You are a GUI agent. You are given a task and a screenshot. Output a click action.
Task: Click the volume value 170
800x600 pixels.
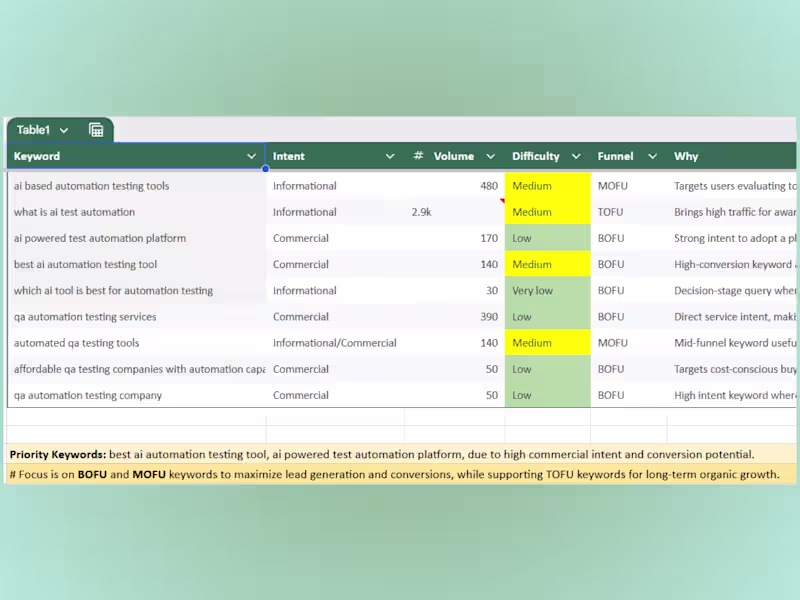pos(489,238)
